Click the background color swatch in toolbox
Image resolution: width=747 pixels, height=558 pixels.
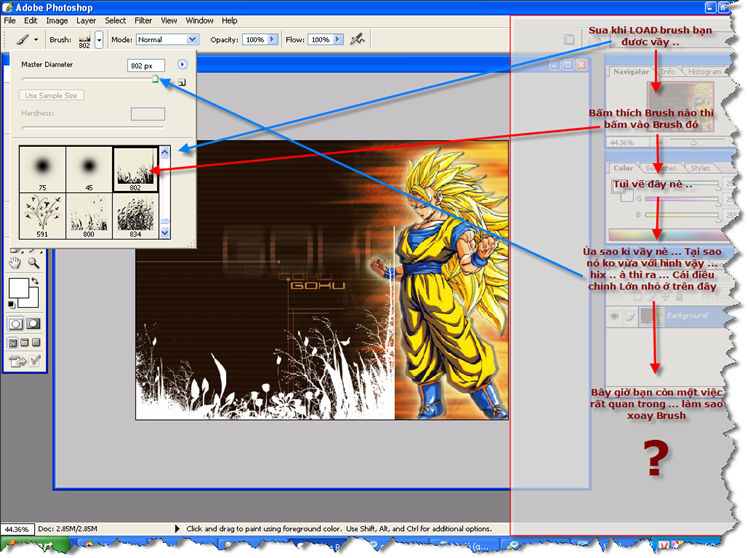click(x=33, y=301)
